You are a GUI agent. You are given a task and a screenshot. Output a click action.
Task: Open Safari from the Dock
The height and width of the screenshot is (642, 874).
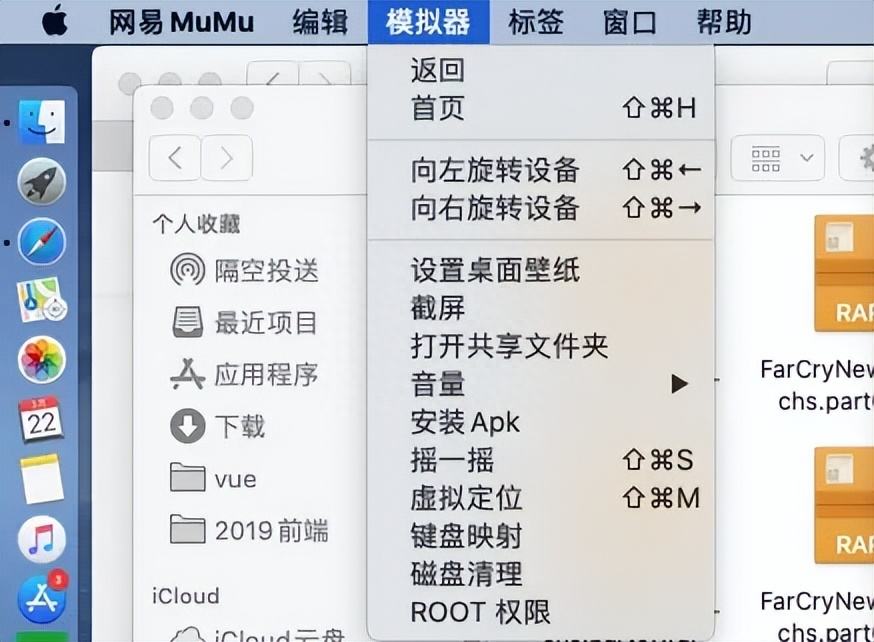pyautogui.click(x=42, y=242)
